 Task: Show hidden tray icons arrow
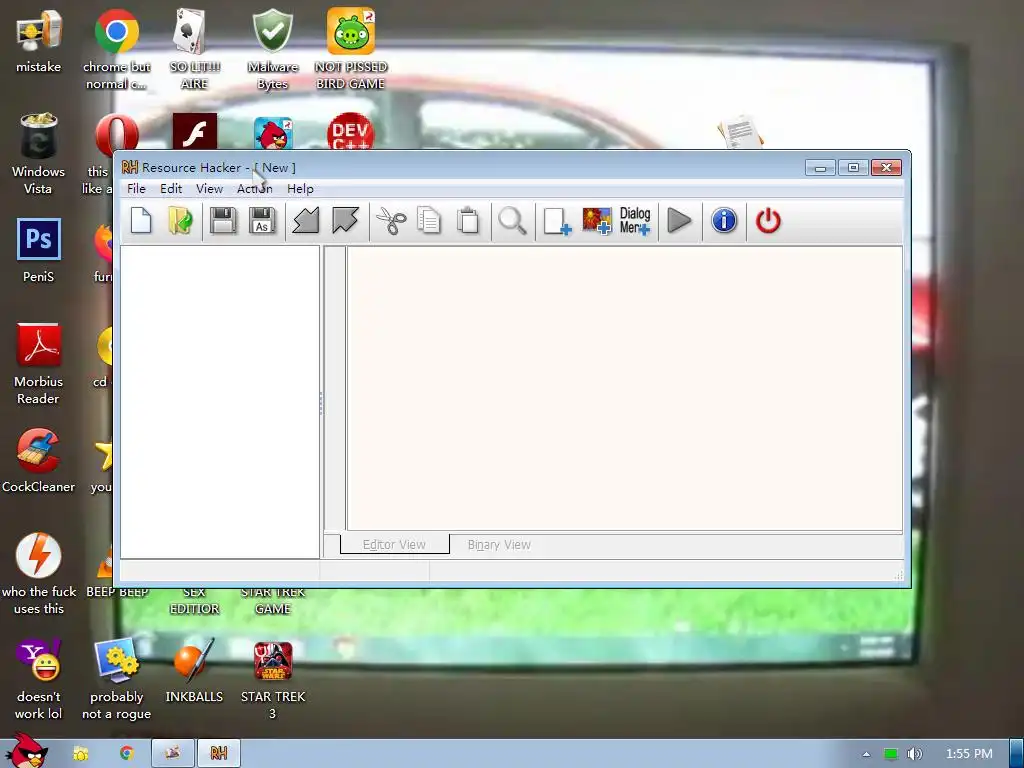pyautogui.click(x=867, y=754)
